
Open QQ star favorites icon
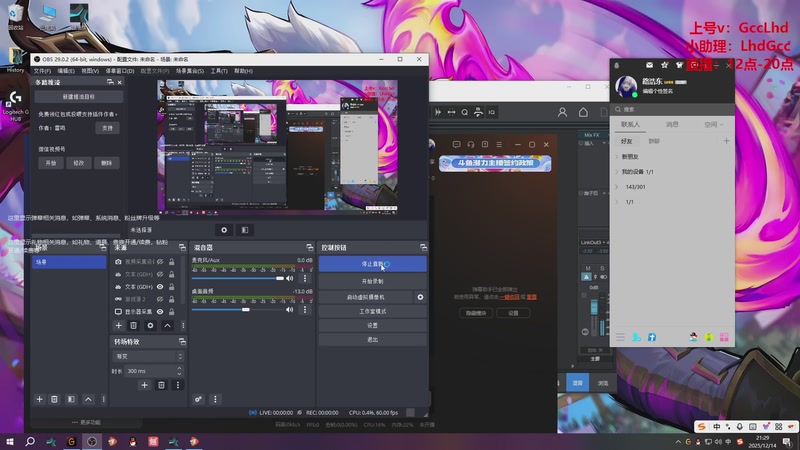coord(664,65)
